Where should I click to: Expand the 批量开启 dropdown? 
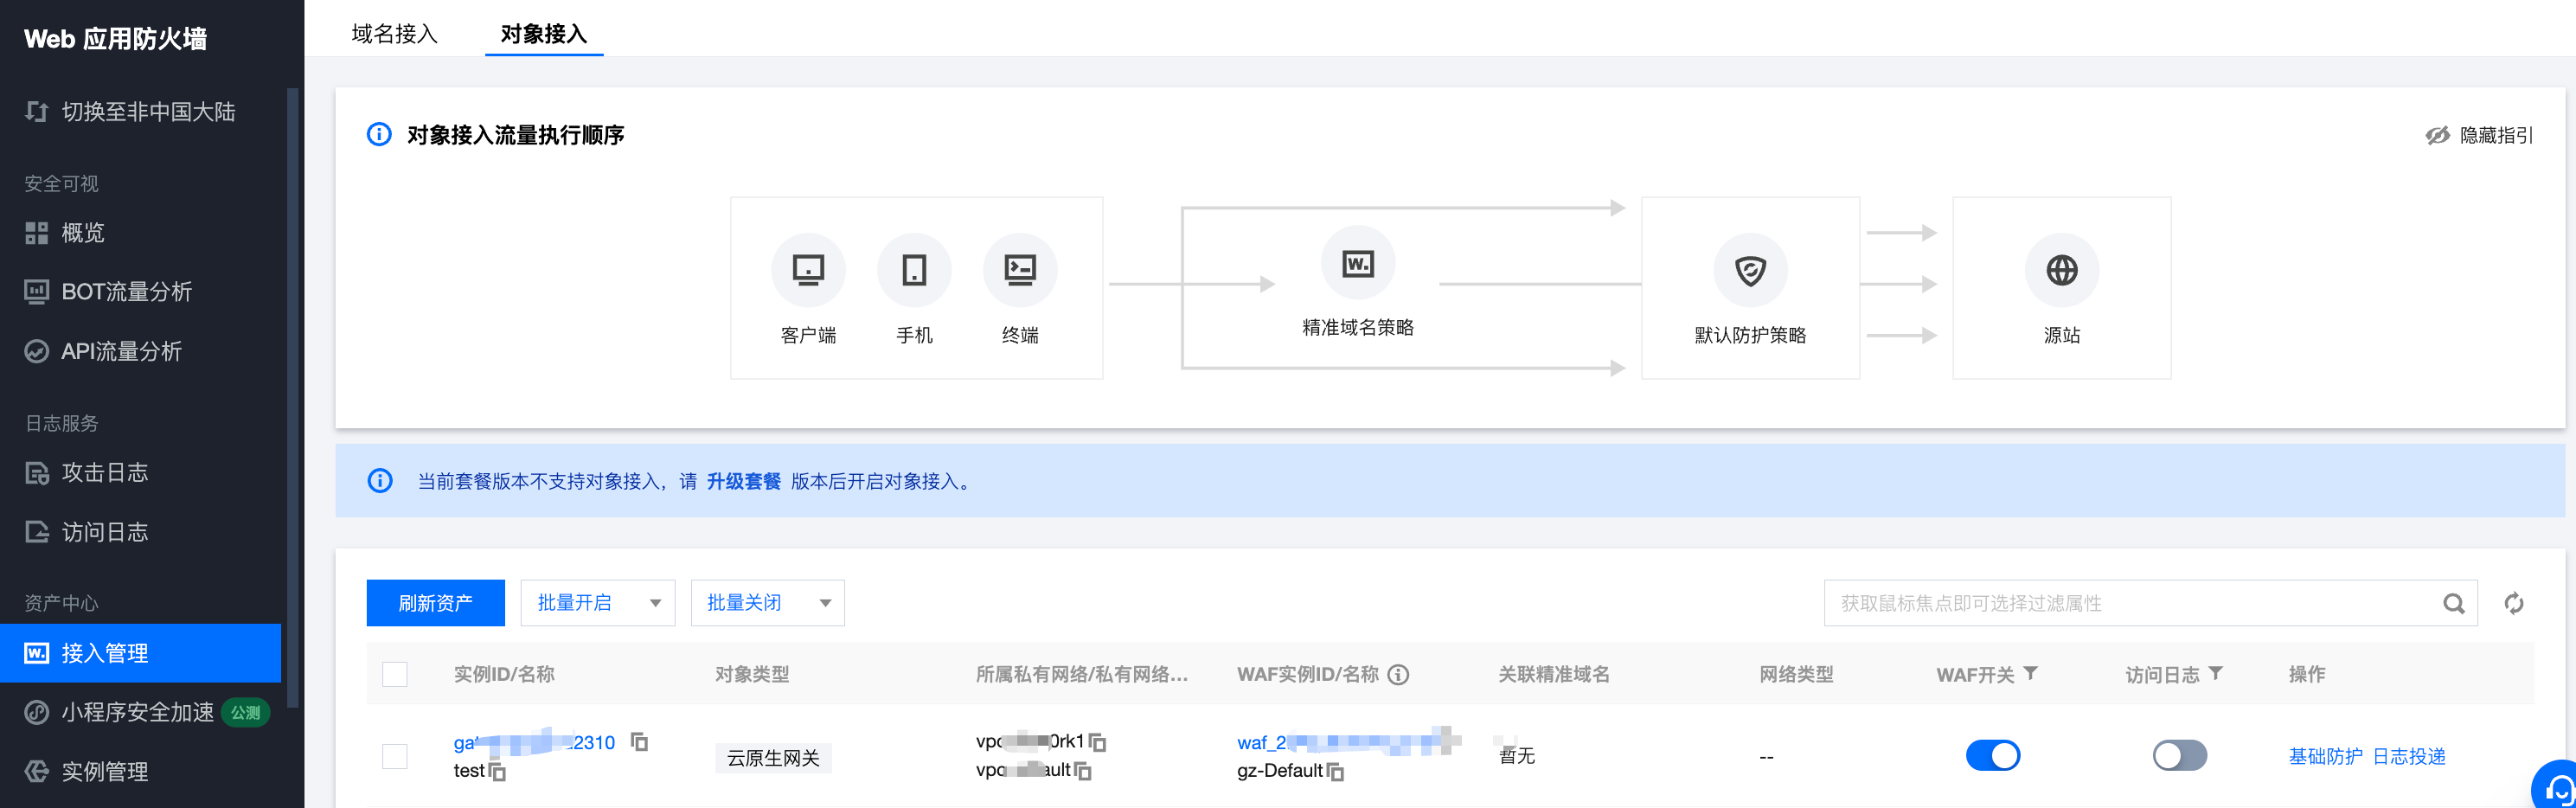pos(598,603)
